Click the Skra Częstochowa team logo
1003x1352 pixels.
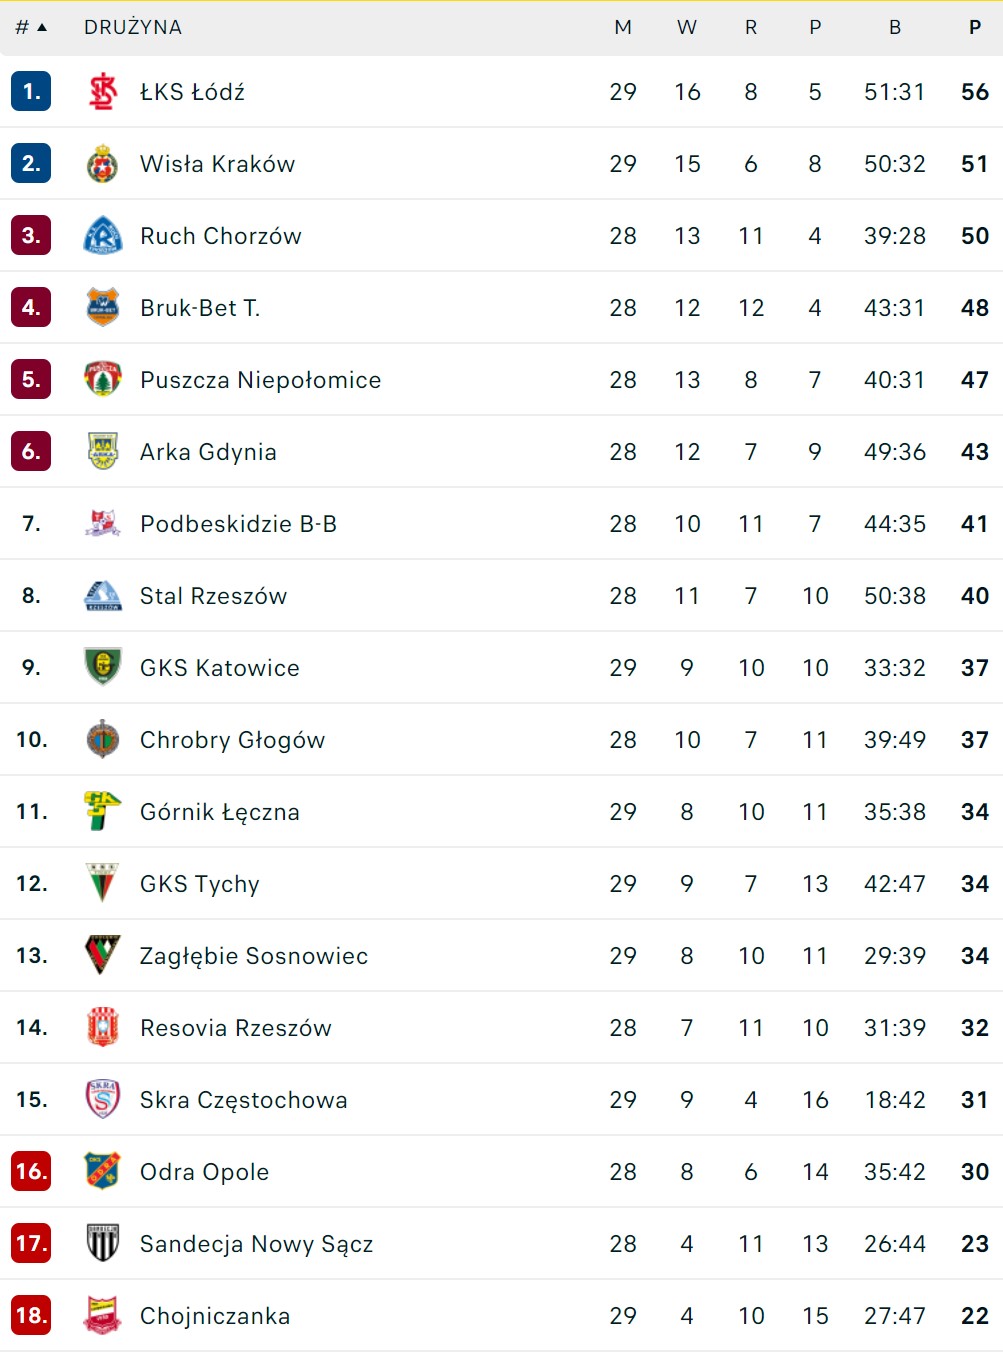(x=103, y=1100)
